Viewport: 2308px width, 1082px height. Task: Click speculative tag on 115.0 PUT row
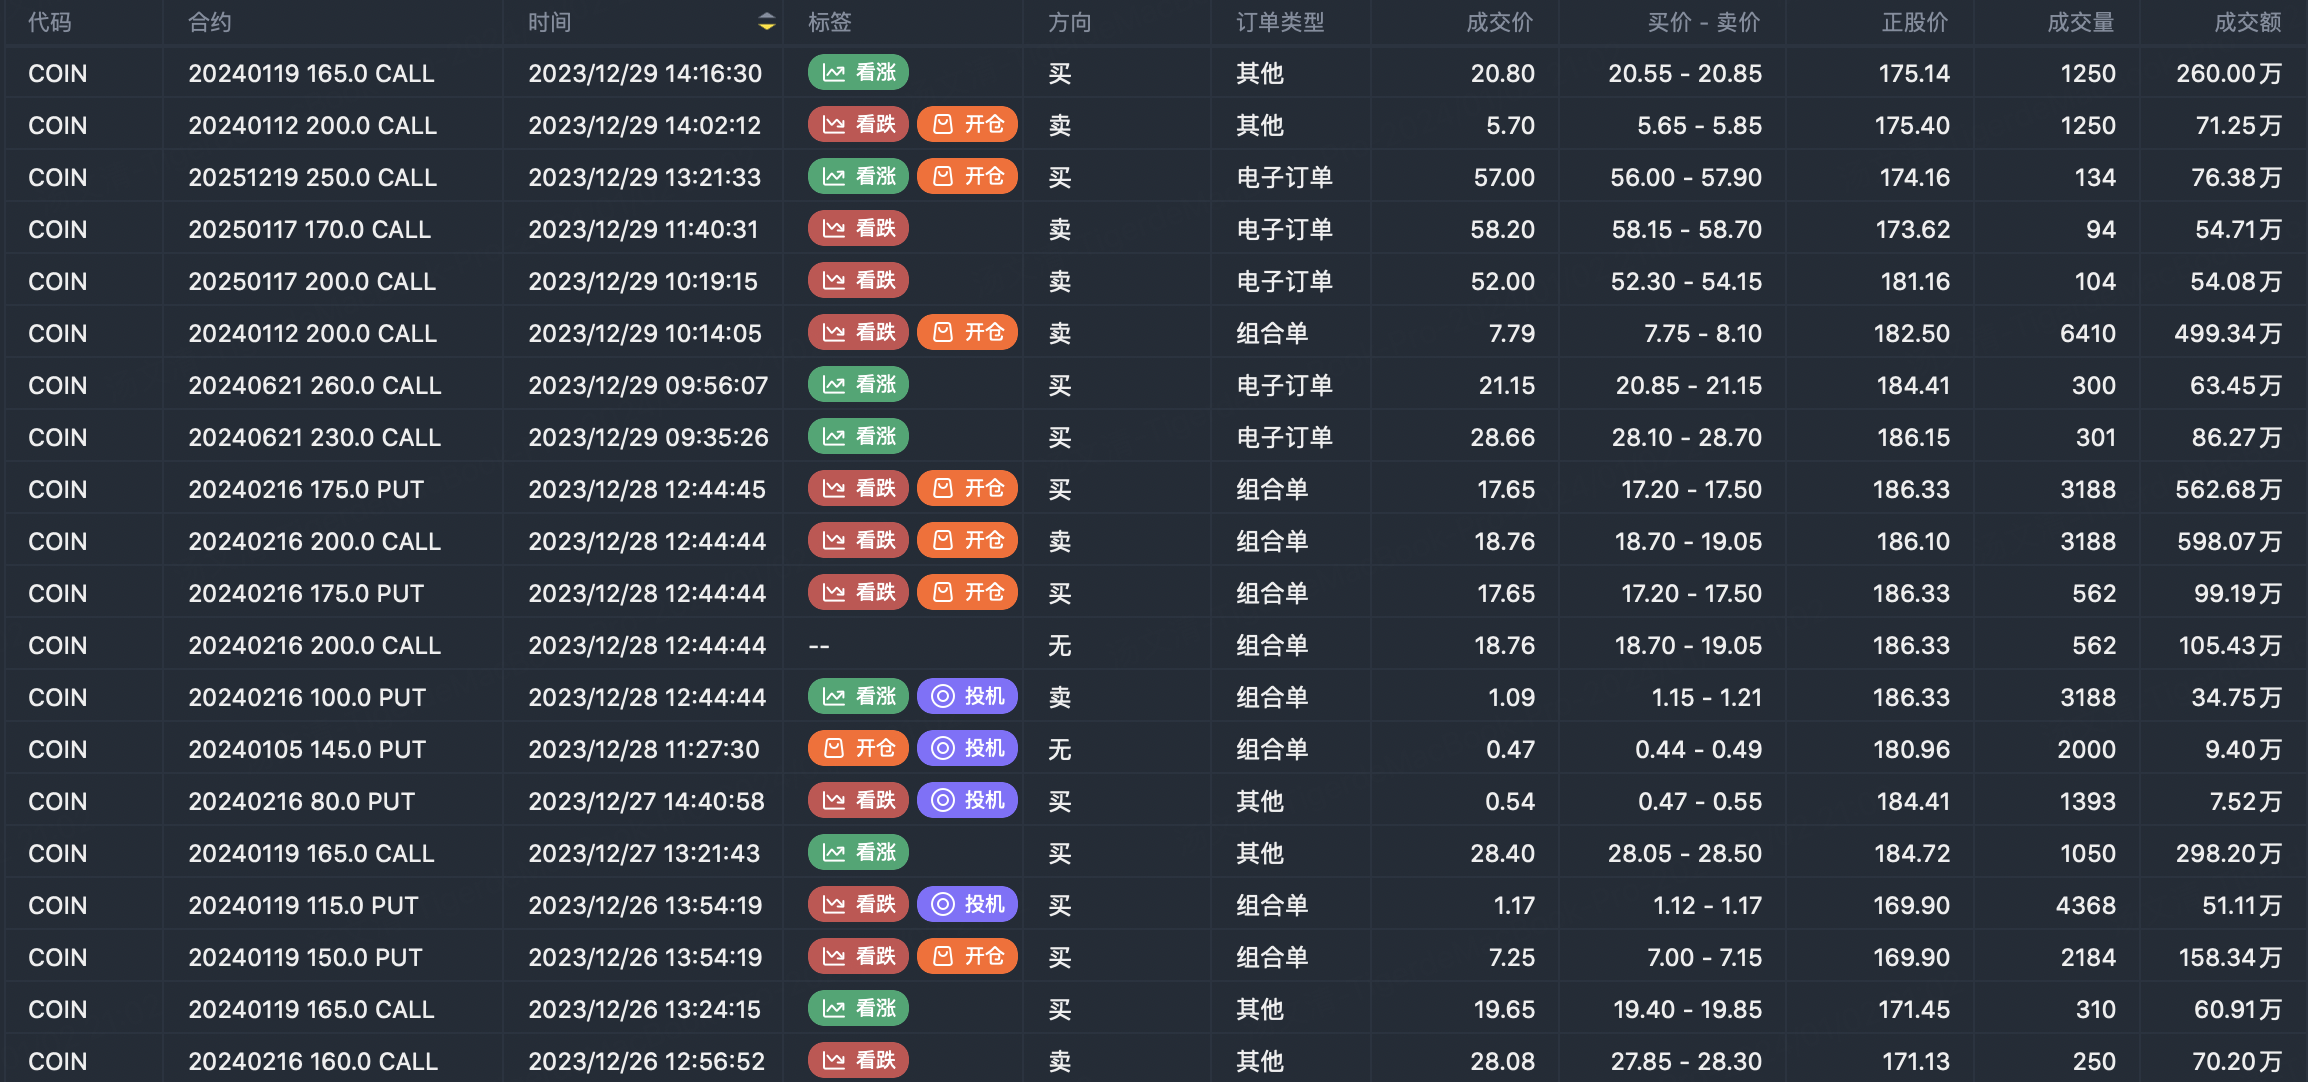pos(967,905)
